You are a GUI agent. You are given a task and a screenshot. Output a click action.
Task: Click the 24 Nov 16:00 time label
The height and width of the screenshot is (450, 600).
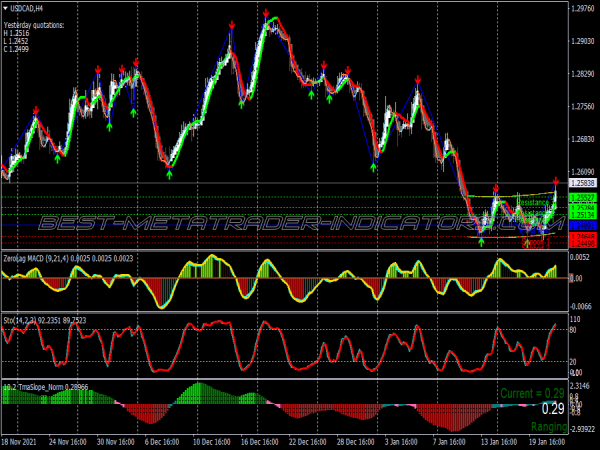(68, 442)
